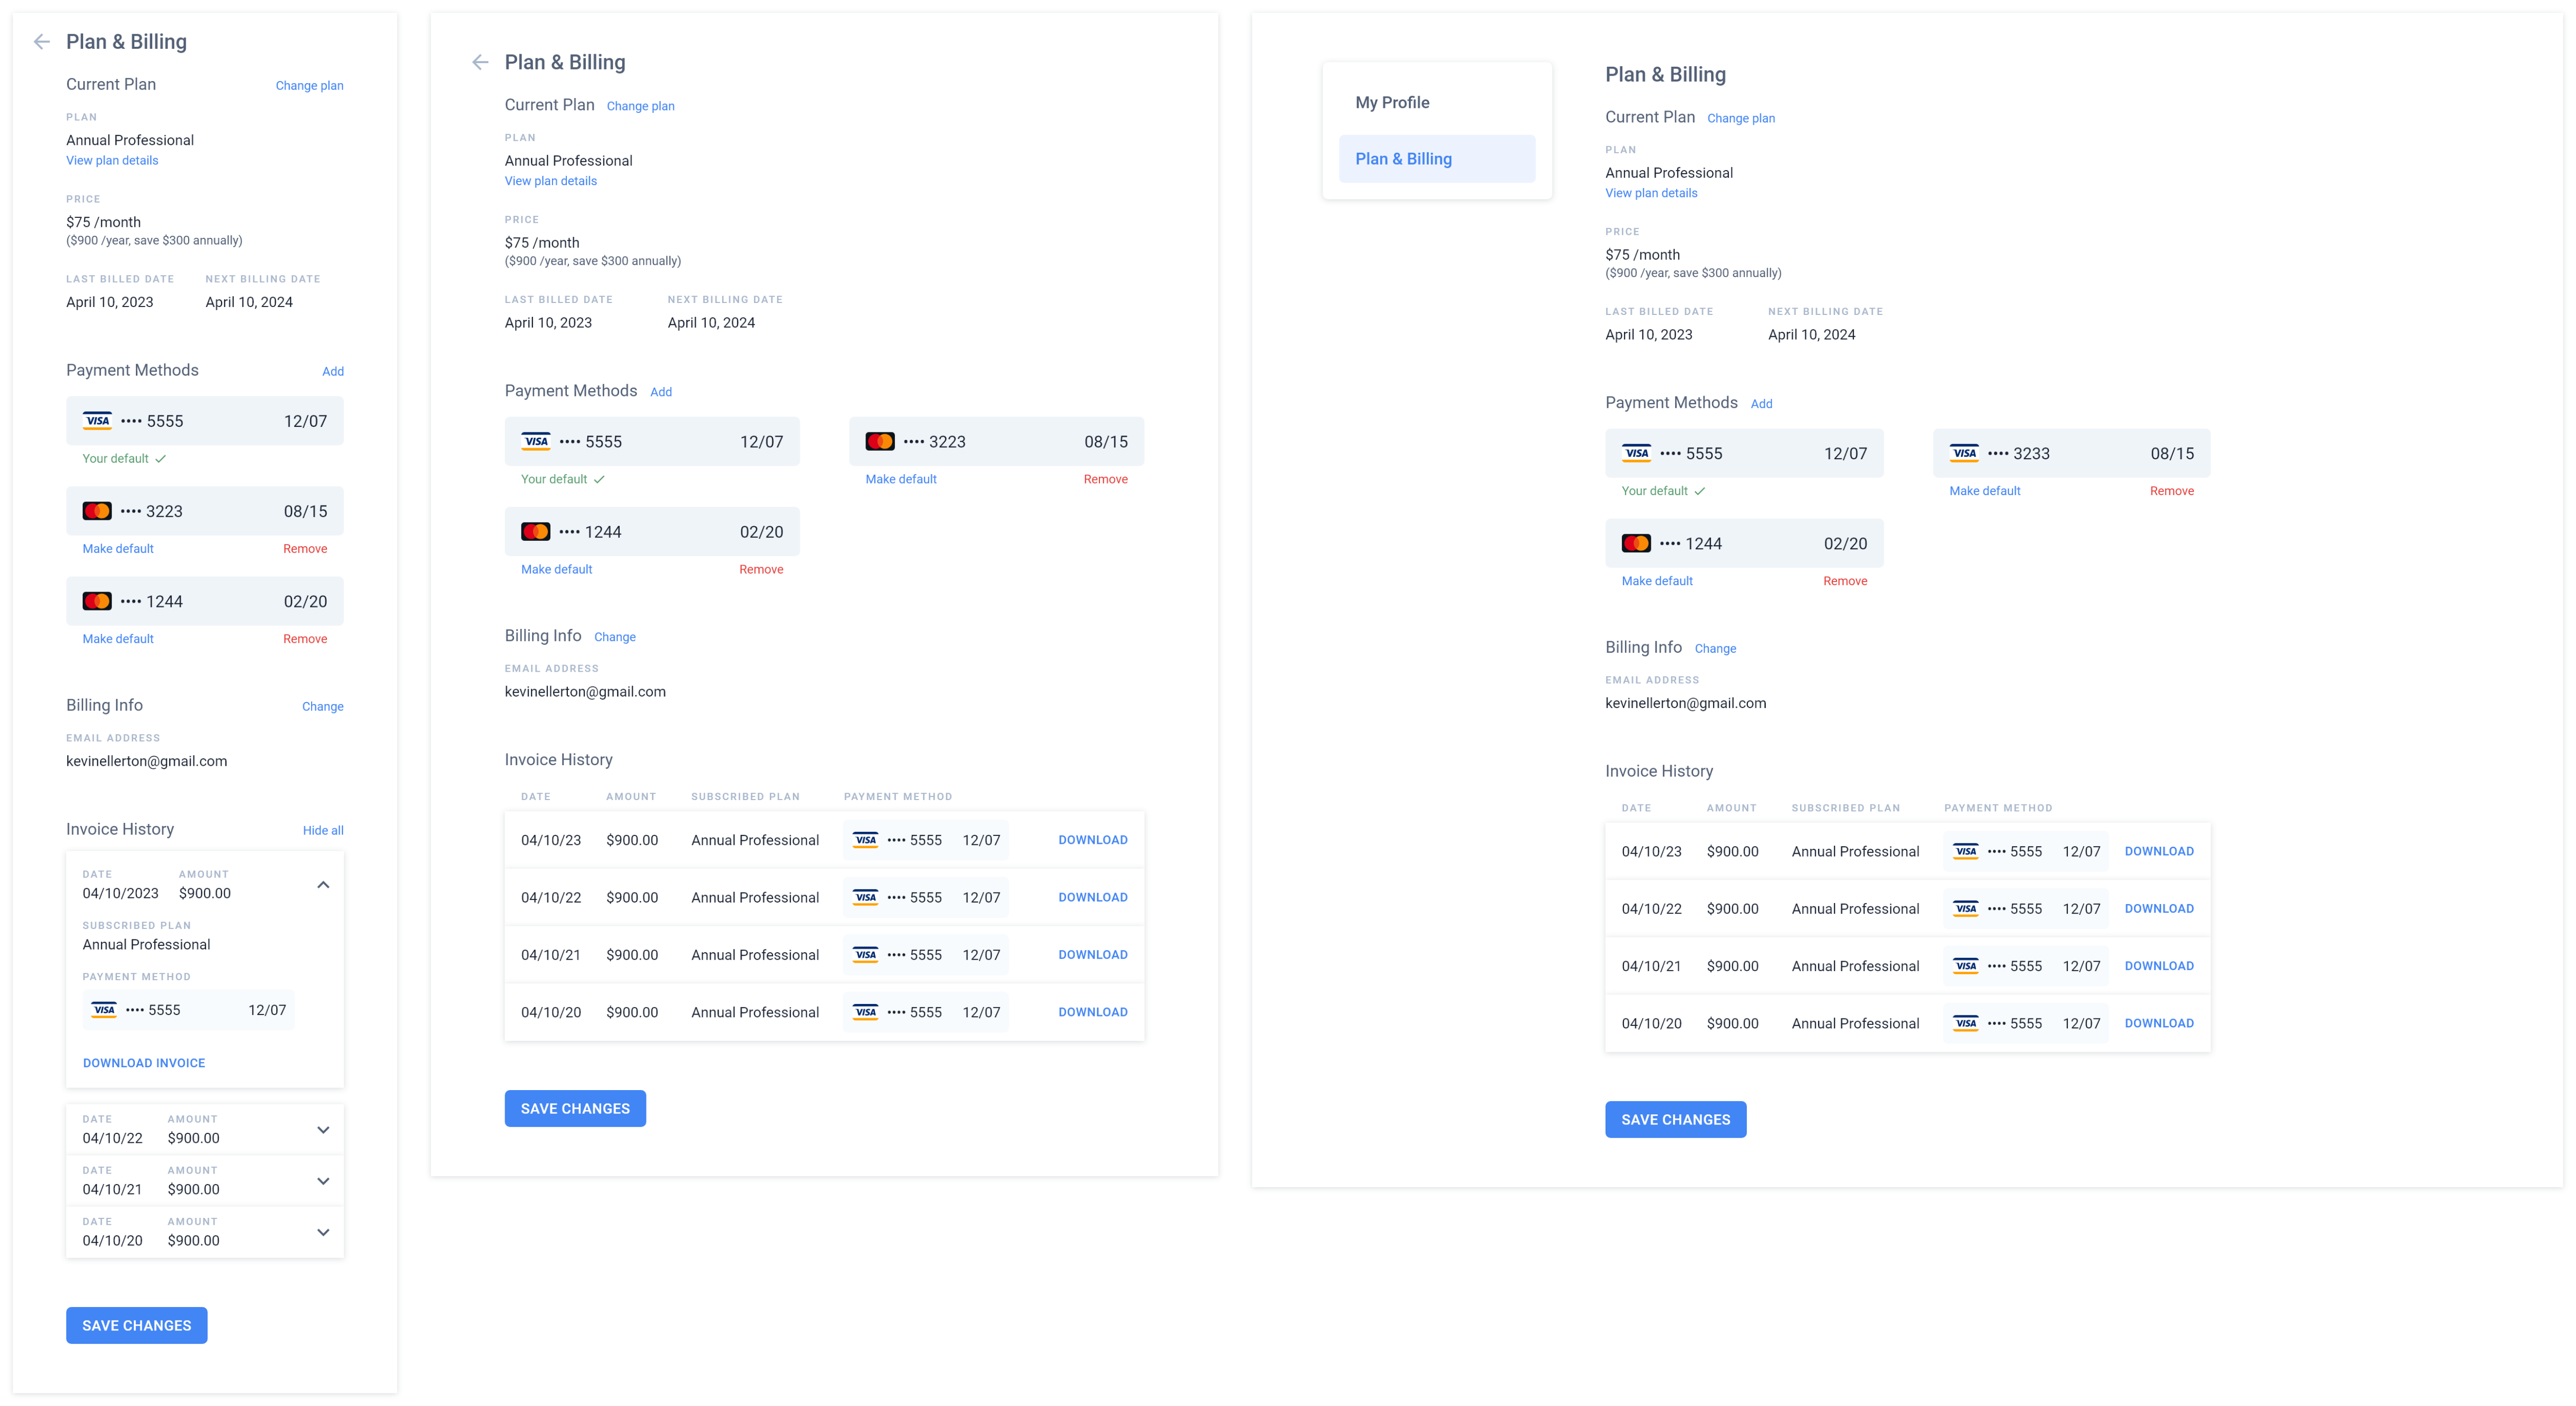Screen dimensions: 2576x1406
Task: Click Visa icon on desktop card ending 3233
Action: pyautogui.click(x=1964, y=453)
